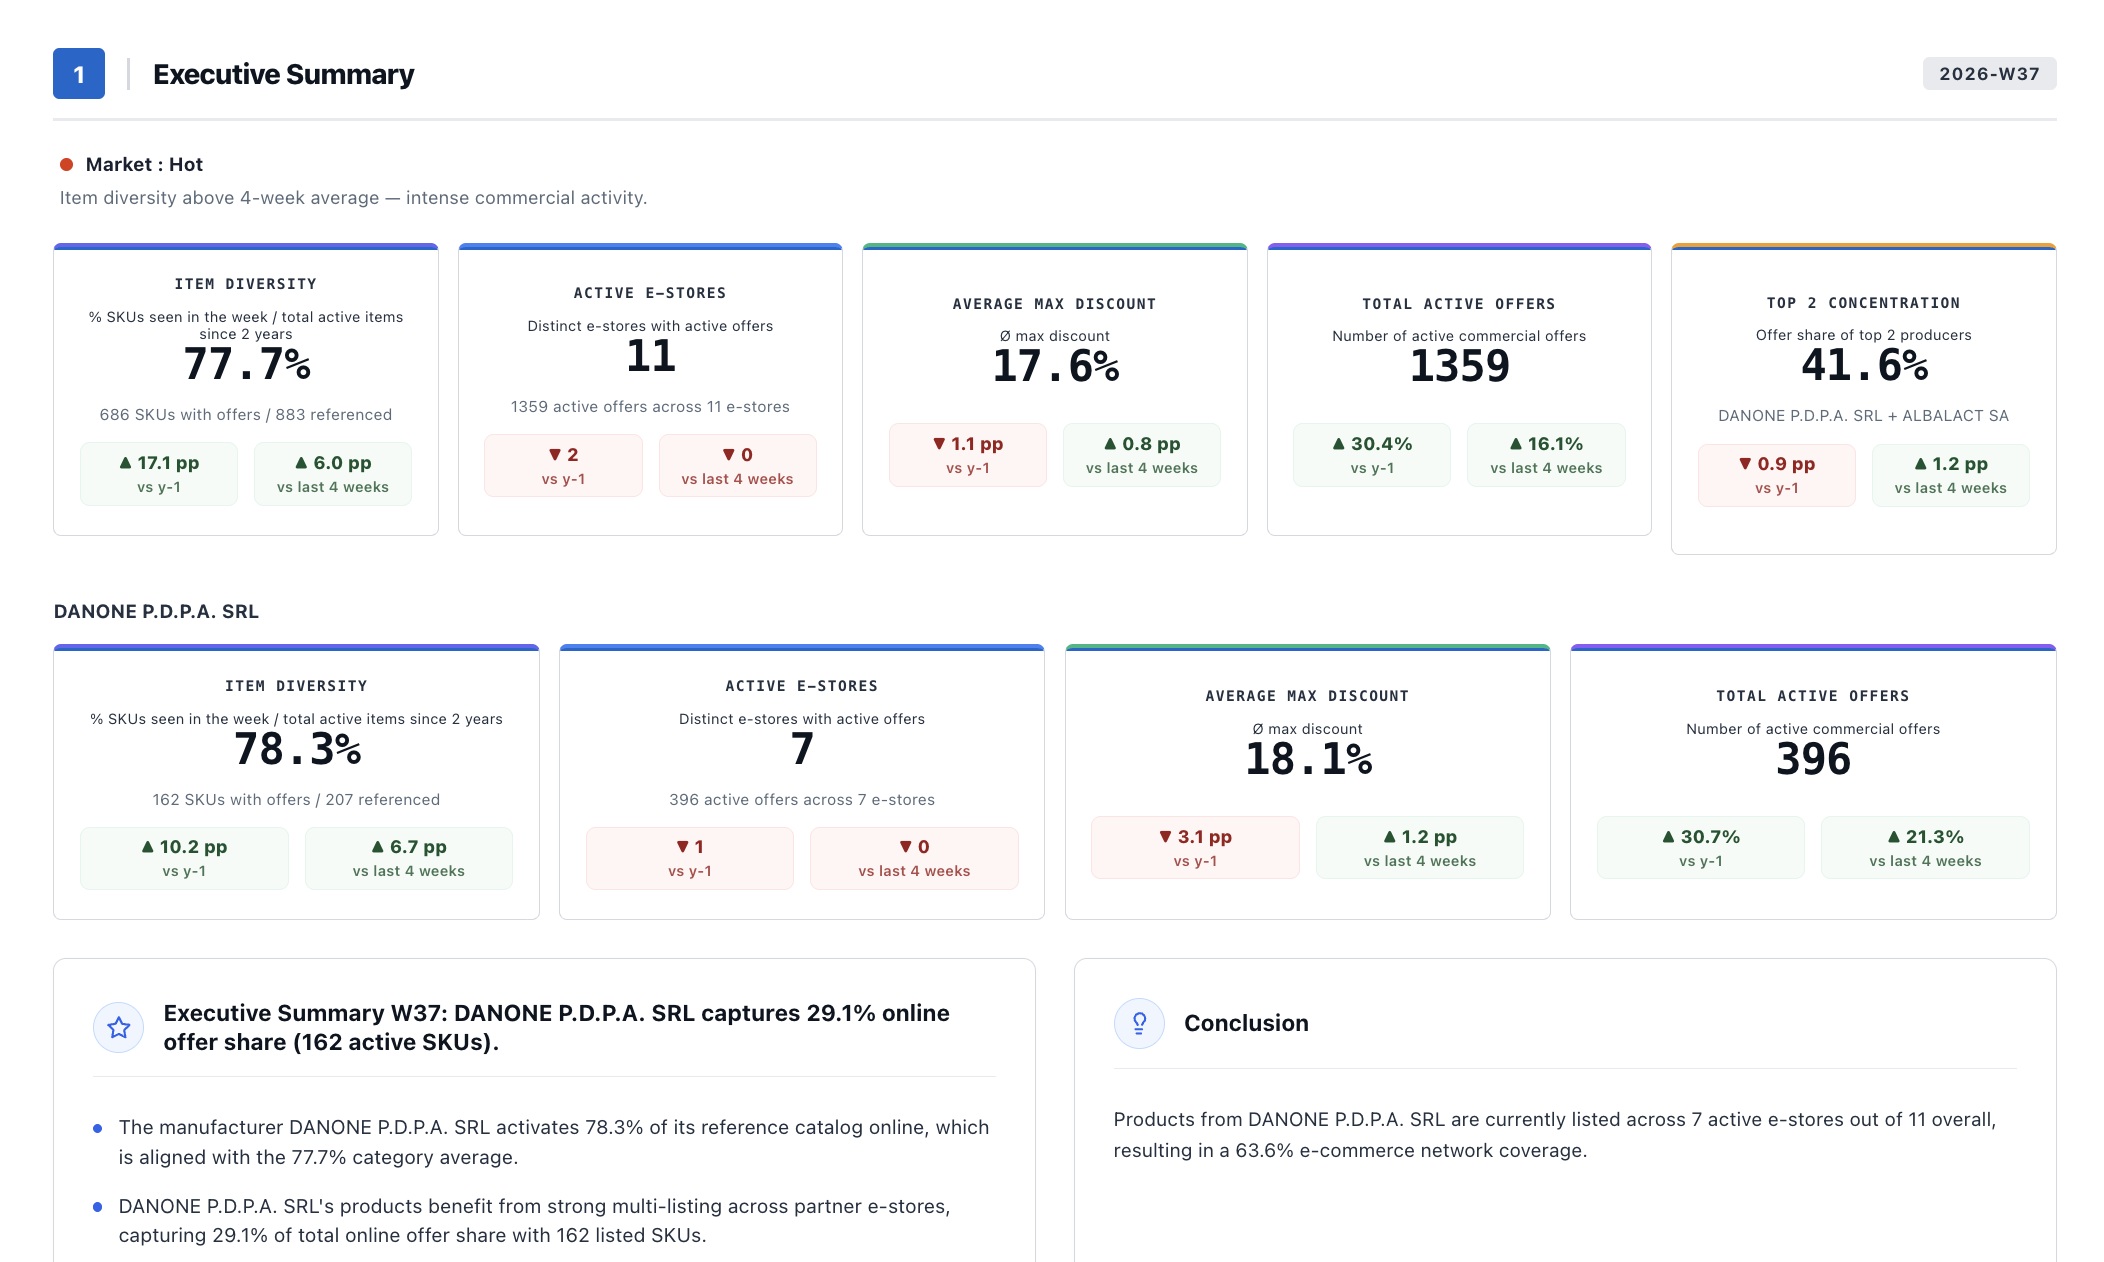Click the Danone Active E-Stores value 7
The width and height of the screenshot is (2104, 1262).
coord(802,749)
